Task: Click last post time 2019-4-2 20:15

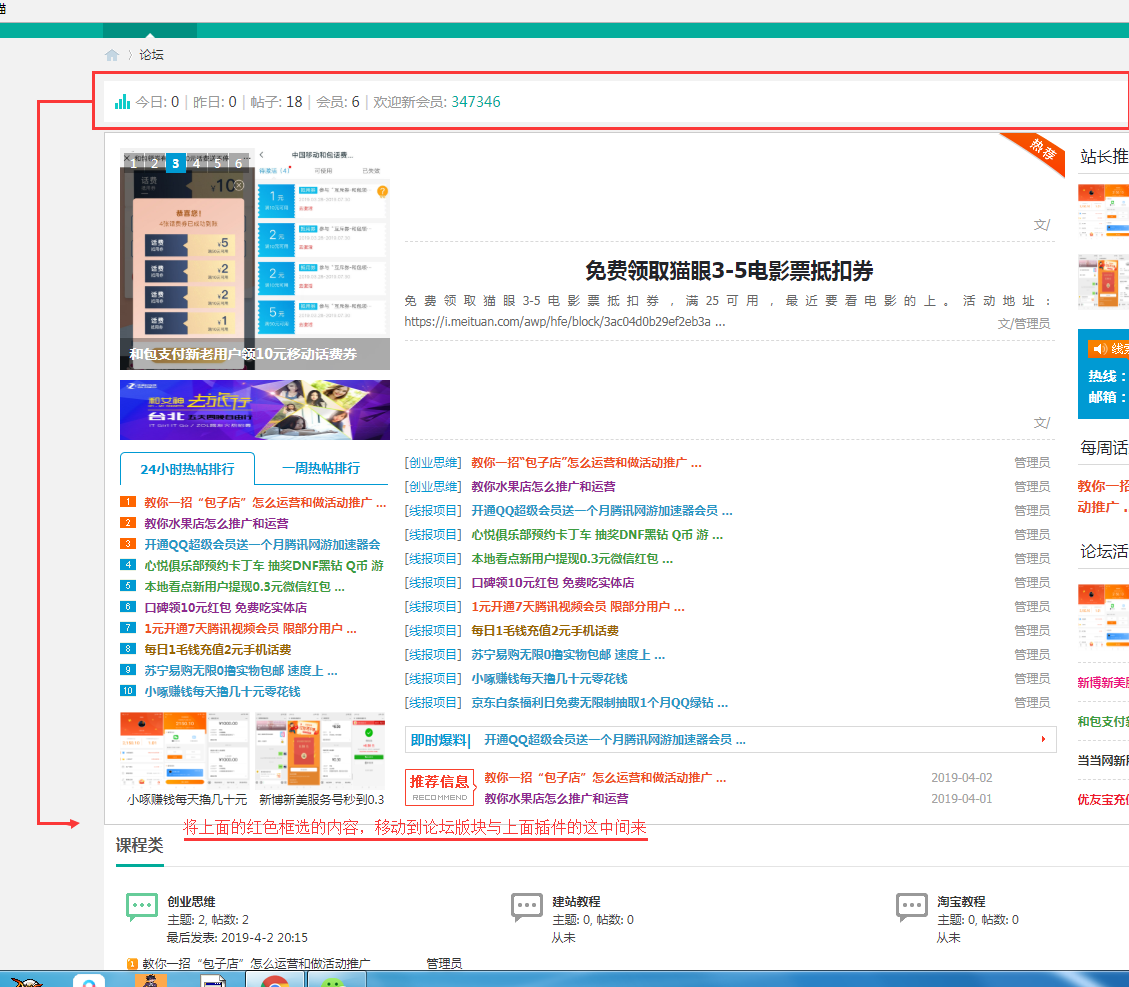Action: (264, 938)
